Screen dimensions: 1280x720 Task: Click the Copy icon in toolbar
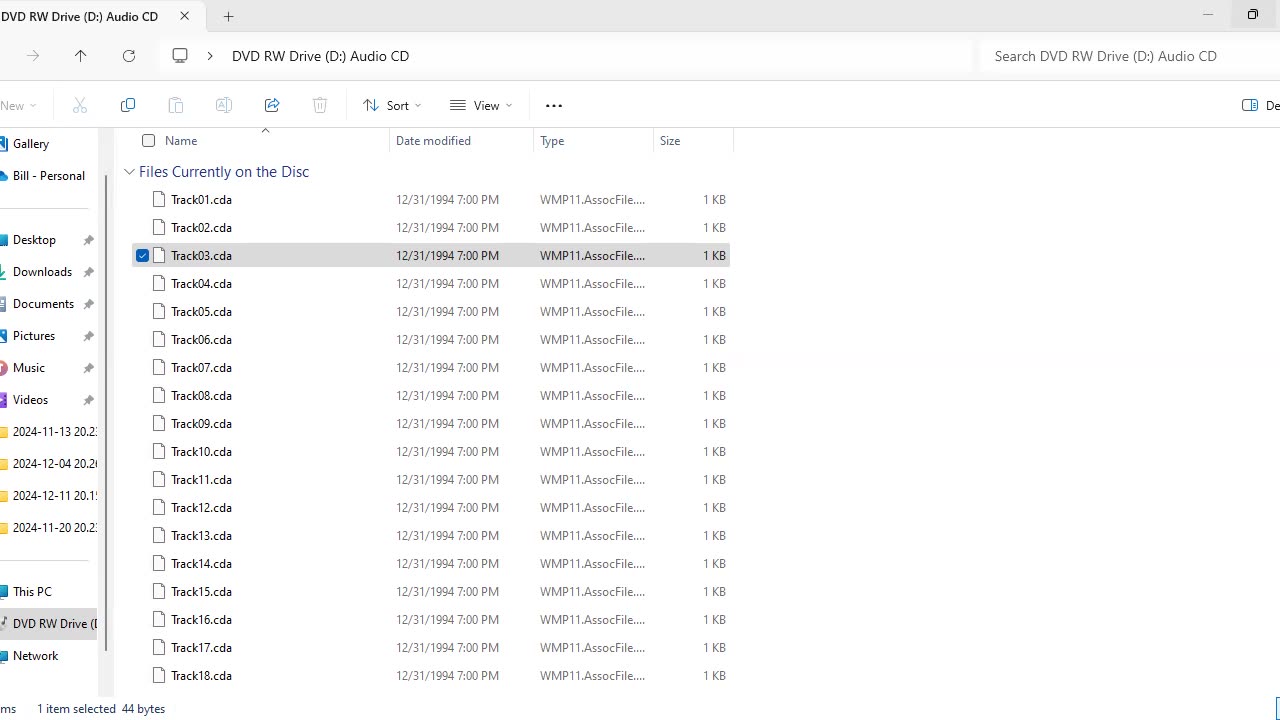coord(128,105)
